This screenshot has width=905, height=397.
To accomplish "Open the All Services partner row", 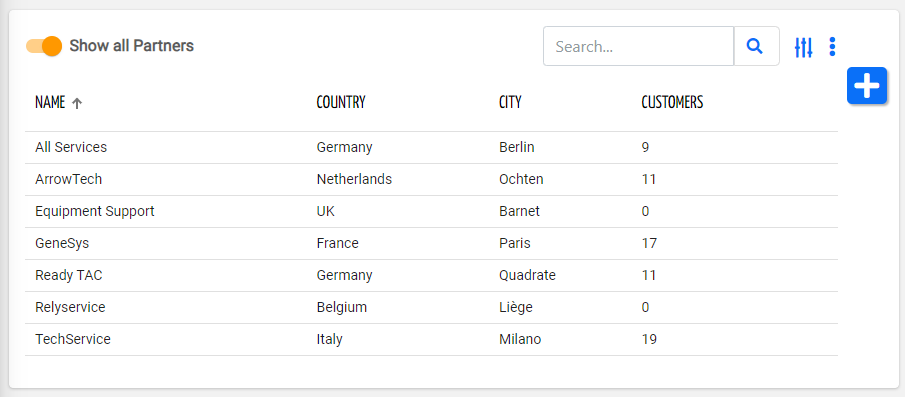I will pos(431,148).
